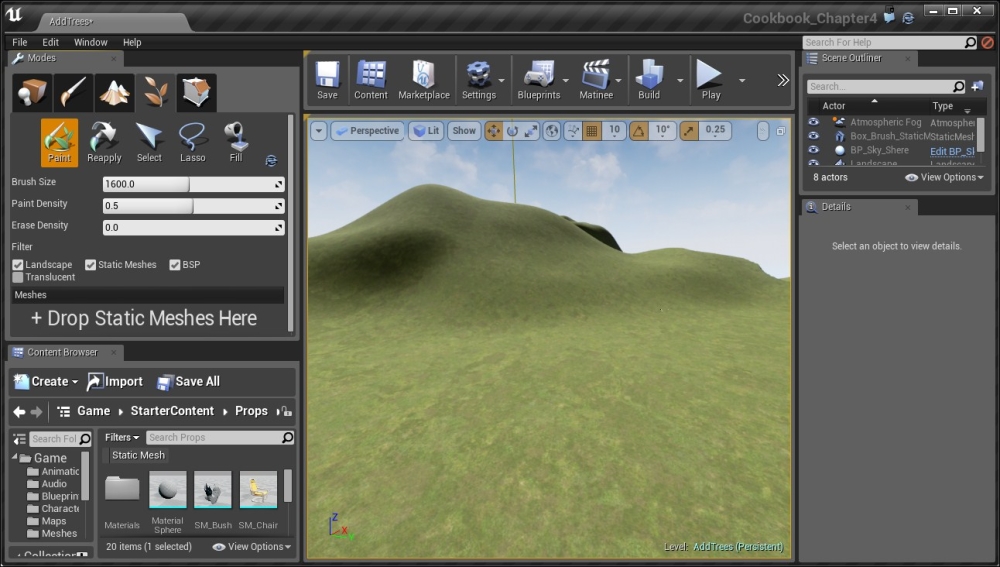Open the Perspective view dropdown
This screenshot has height=567, width=1000.
coord(368,131)
